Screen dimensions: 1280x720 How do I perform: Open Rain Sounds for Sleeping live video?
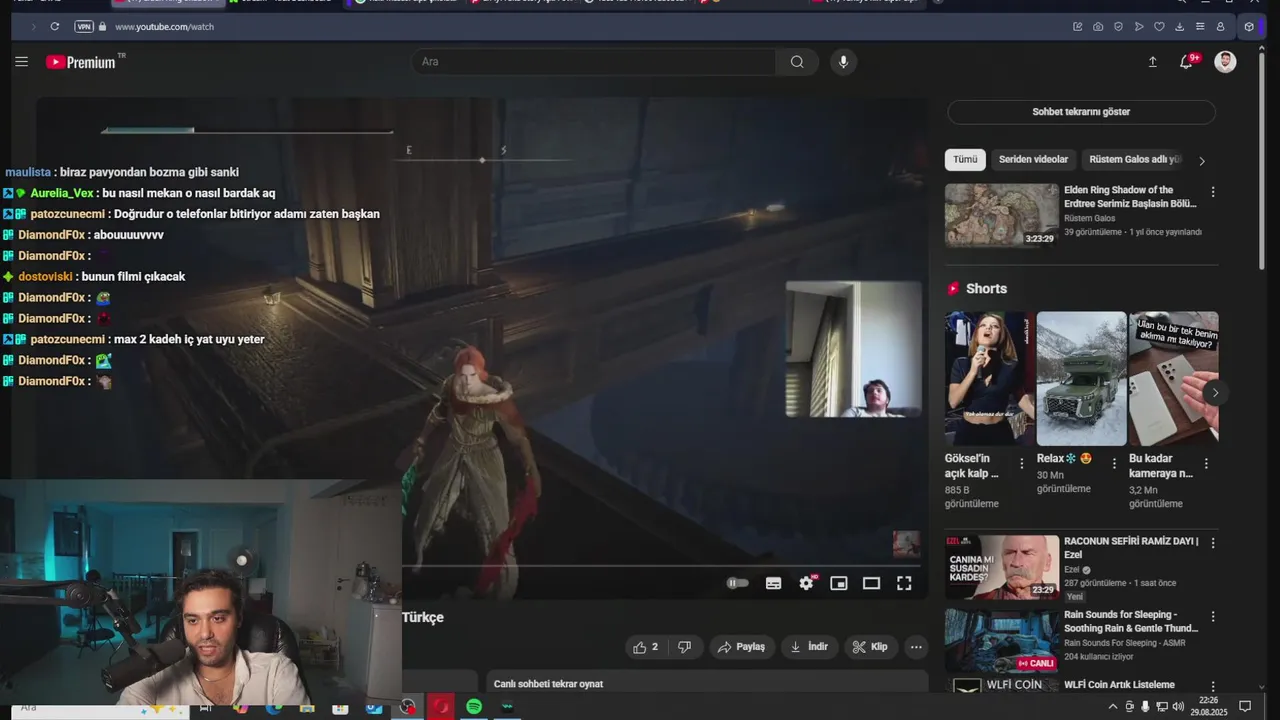1001,641
